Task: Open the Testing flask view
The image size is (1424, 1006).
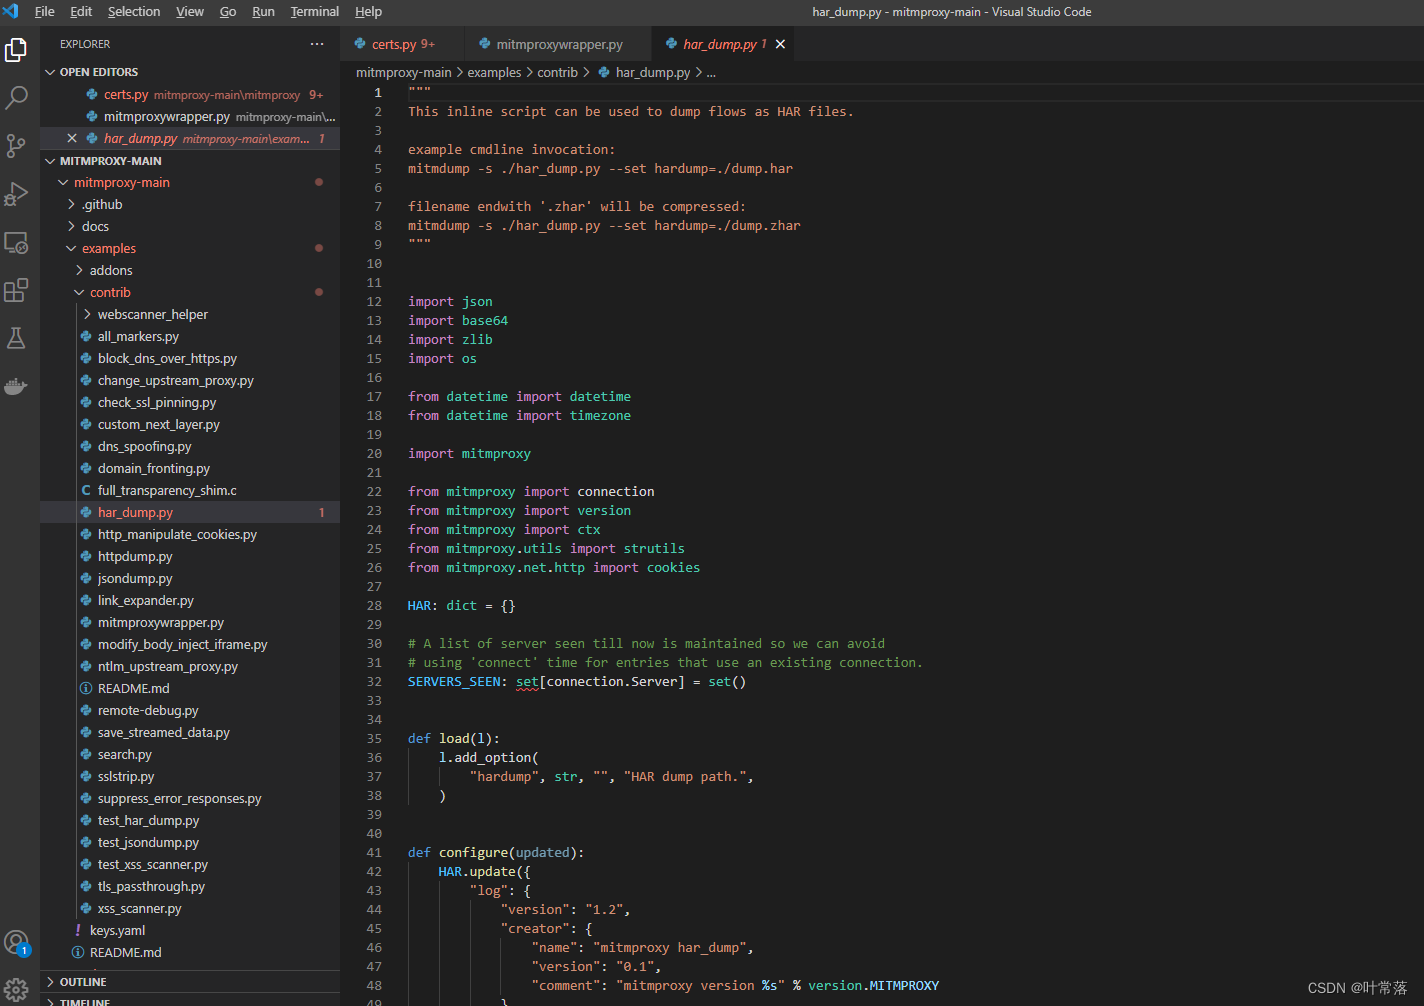Action: pos(16,338)
